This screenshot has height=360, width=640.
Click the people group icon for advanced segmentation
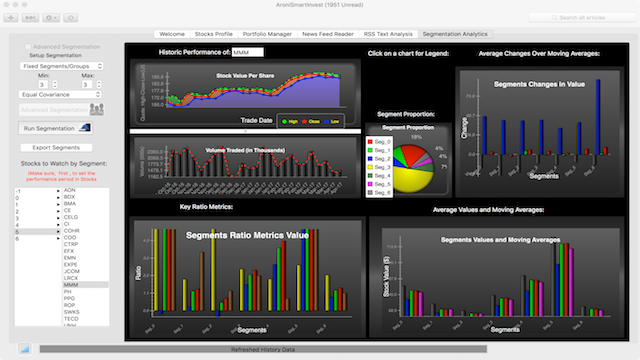click(x=97, y=109)
